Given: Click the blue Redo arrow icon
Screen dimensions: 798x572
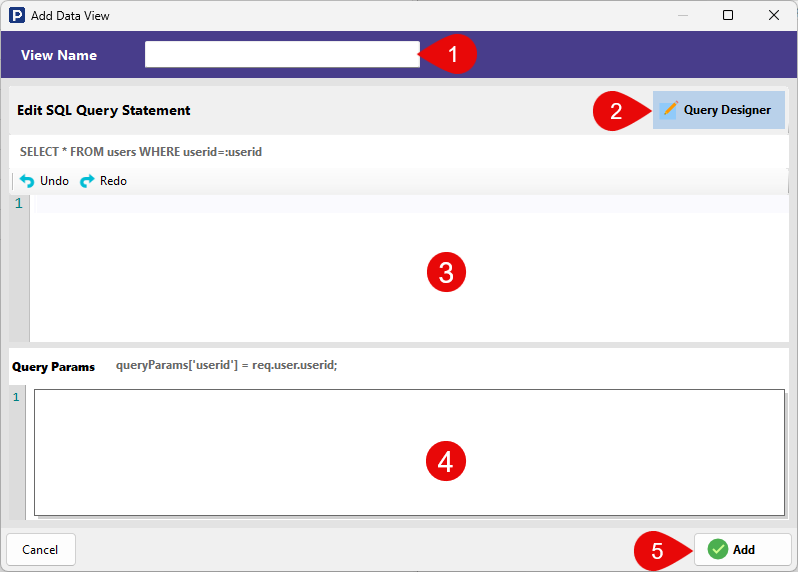Looking at the screenshot, I should [87, 181].
